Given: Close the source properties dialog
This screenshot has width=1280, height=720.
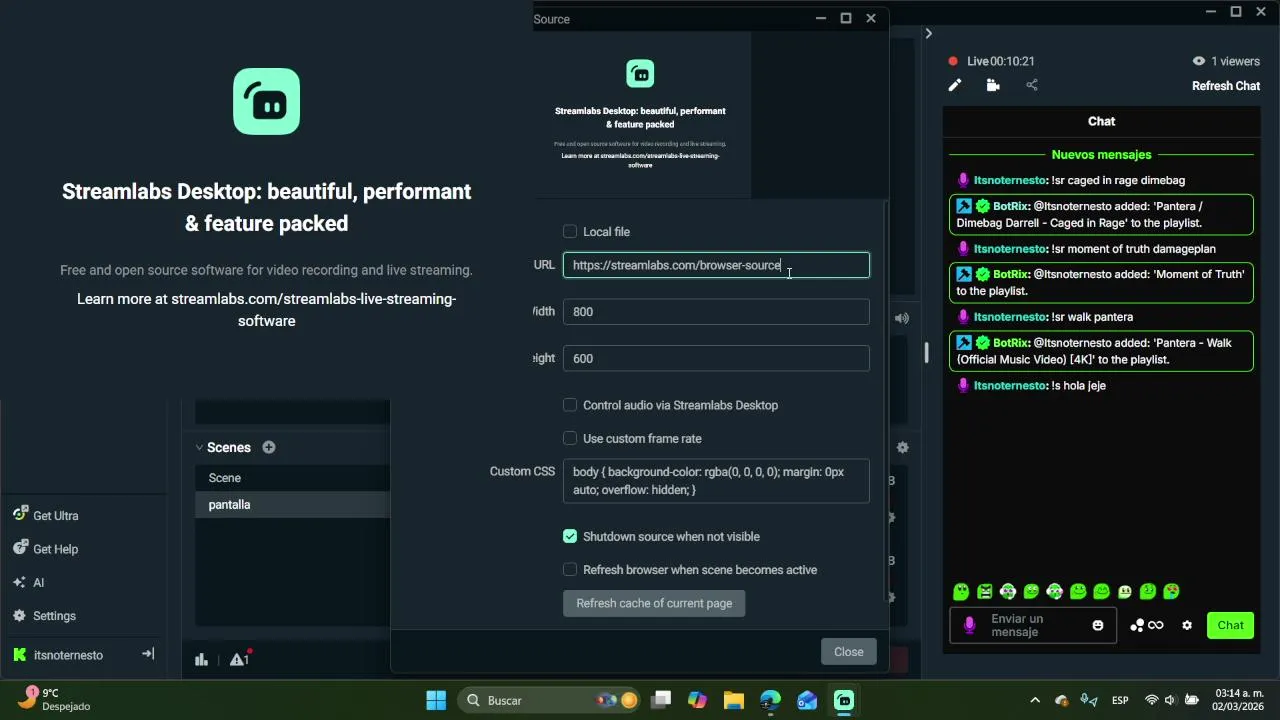Looking at the screenshot, I should [x=849, y=652].
